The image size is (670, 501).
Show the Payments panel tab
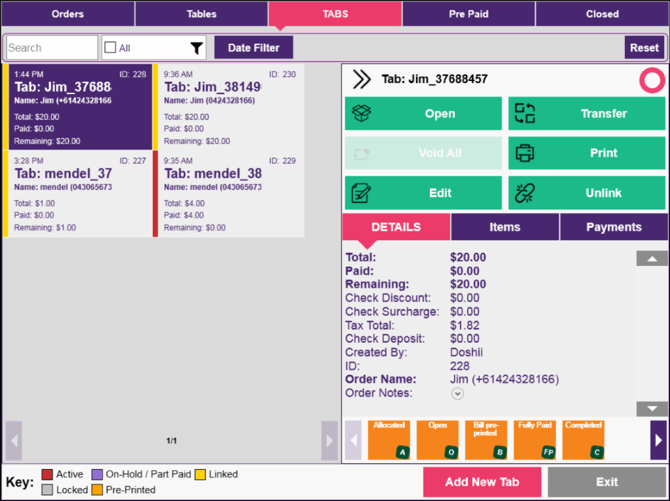coord(614,227)
